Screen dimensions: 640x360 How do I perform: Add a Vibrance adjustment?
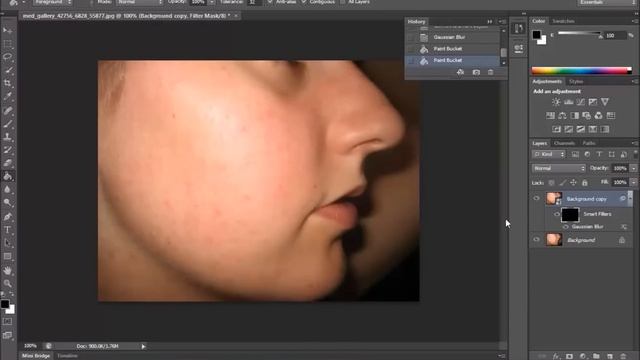coord(604,102)
